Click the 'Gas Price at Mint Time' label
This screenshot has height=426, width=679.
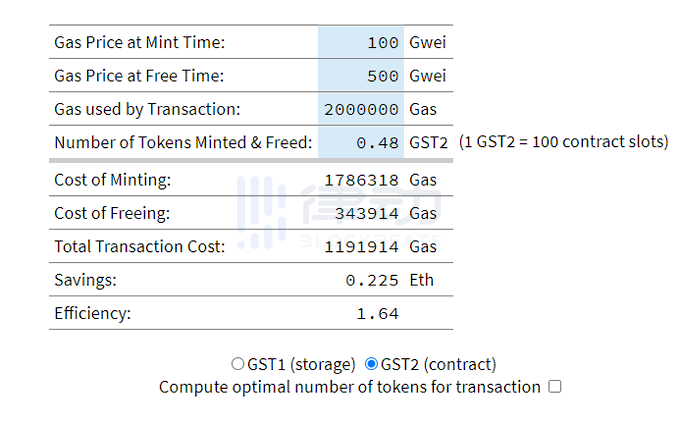pos(139,42)
